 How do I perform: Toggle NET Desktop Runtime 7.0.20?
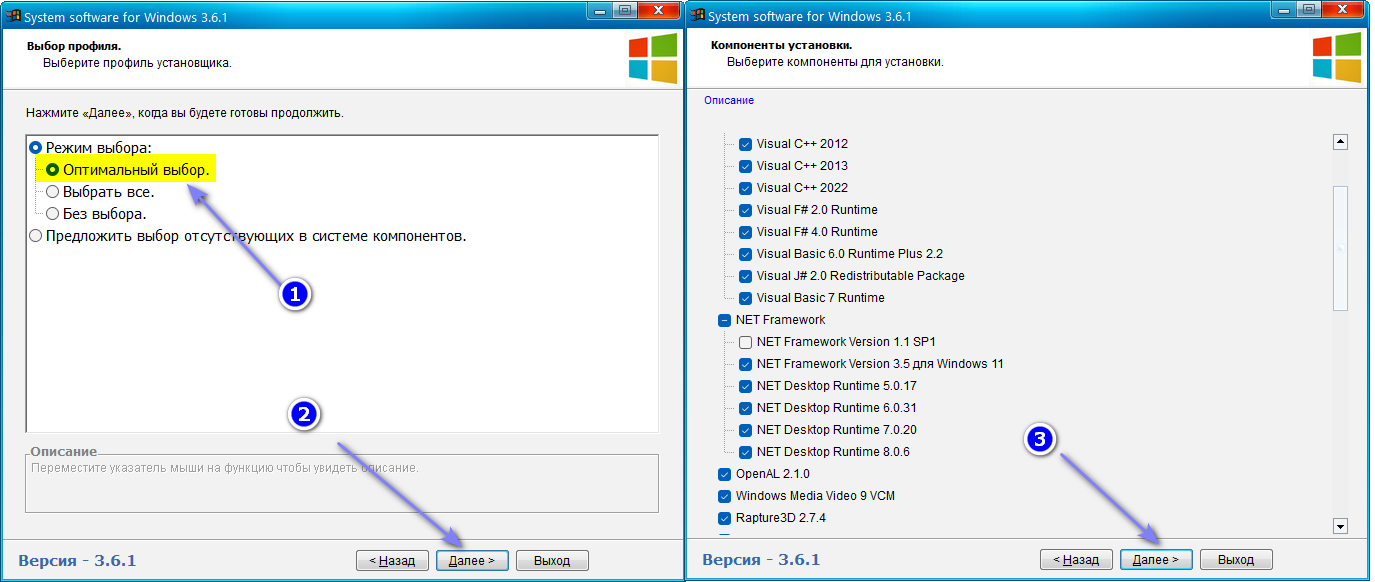click(746, 430)
